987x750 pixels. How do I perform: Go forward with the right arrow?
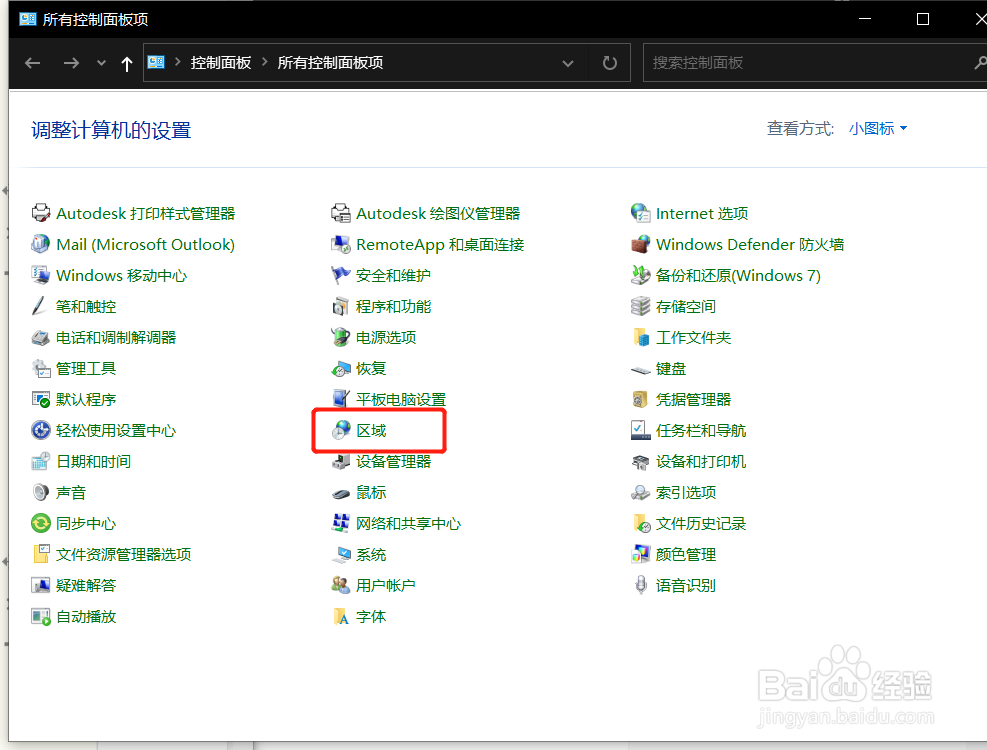click(71, 63)
